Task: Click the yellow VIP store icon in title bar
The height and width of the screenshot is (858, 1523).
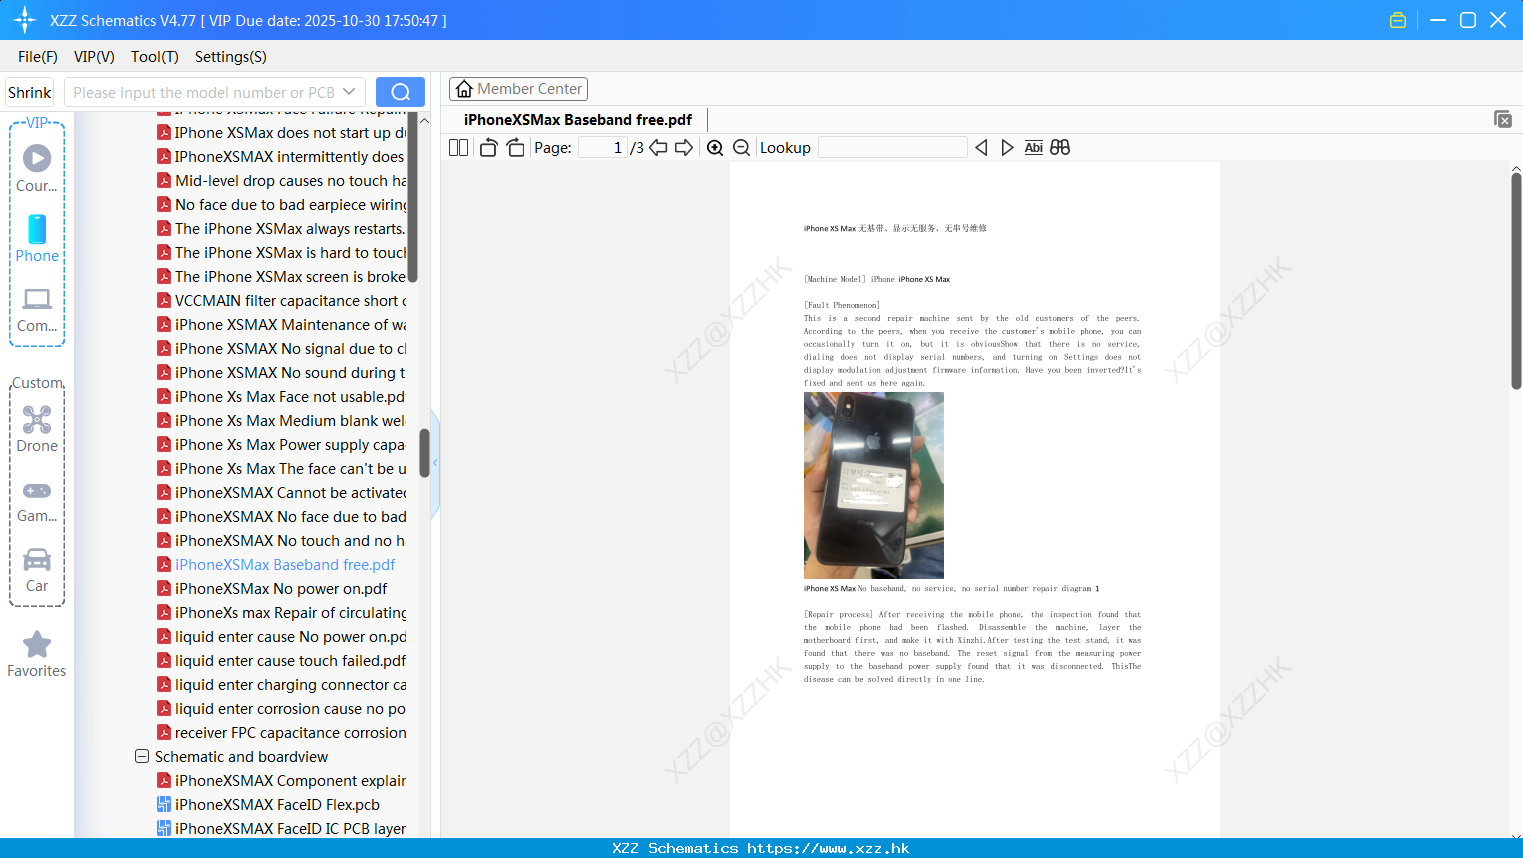Action: coord(1398,20)
